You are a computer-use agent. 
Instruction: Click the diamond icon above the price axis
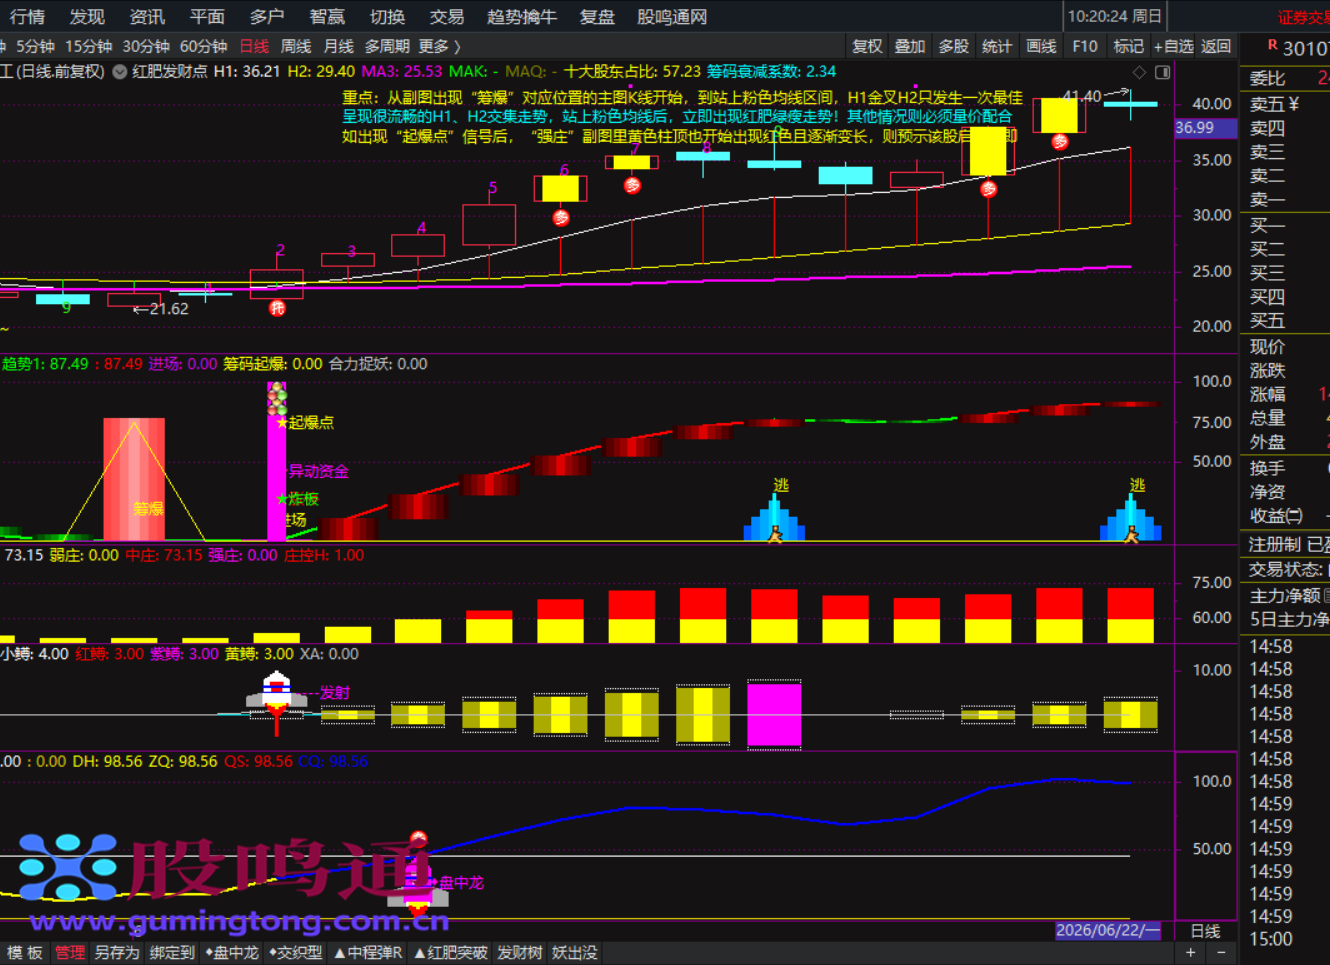pyautogui.click(x=1139, y=72)
